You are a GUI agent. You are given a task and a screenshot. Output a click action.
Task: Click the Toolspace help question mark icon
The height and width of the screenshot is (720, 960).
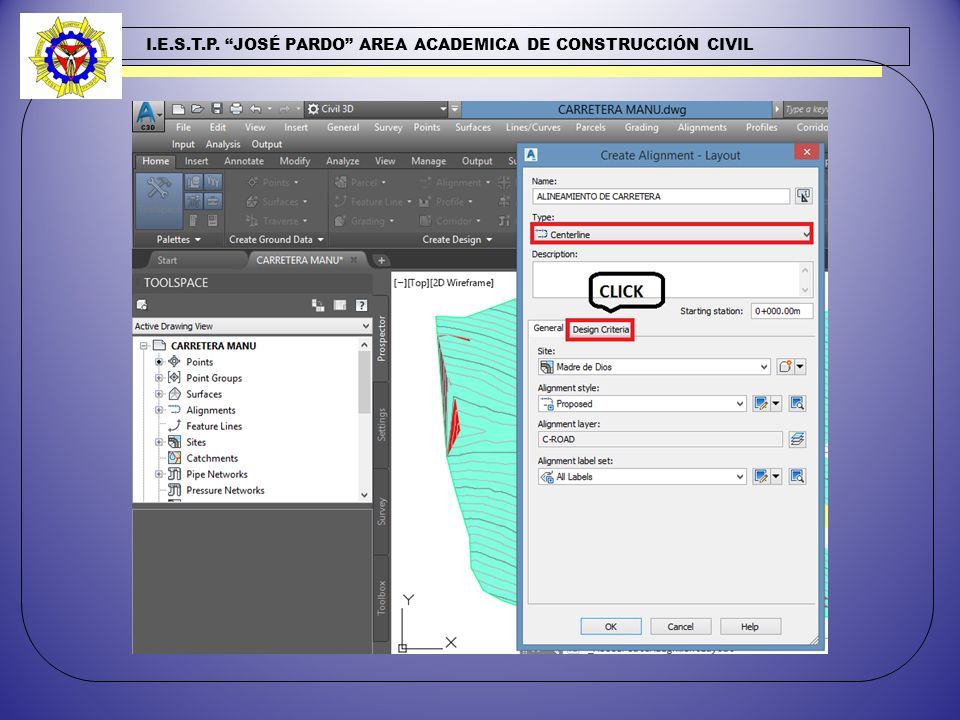pos(361,305)
